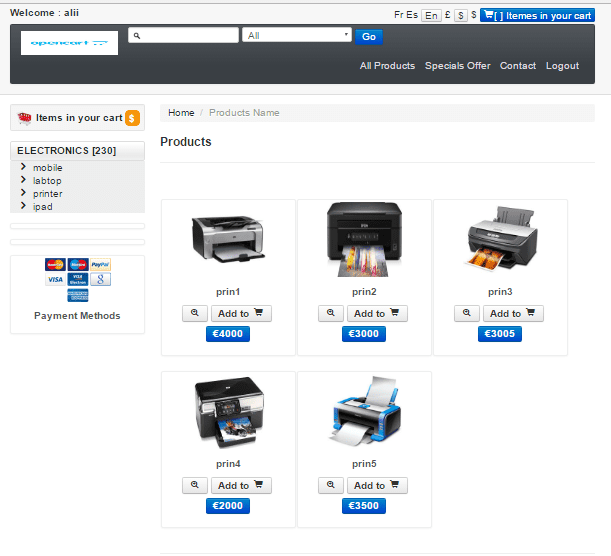Open the prin1 printer thumbnail
This screenshot has width=611, height=556.
(x=228, y=239)
